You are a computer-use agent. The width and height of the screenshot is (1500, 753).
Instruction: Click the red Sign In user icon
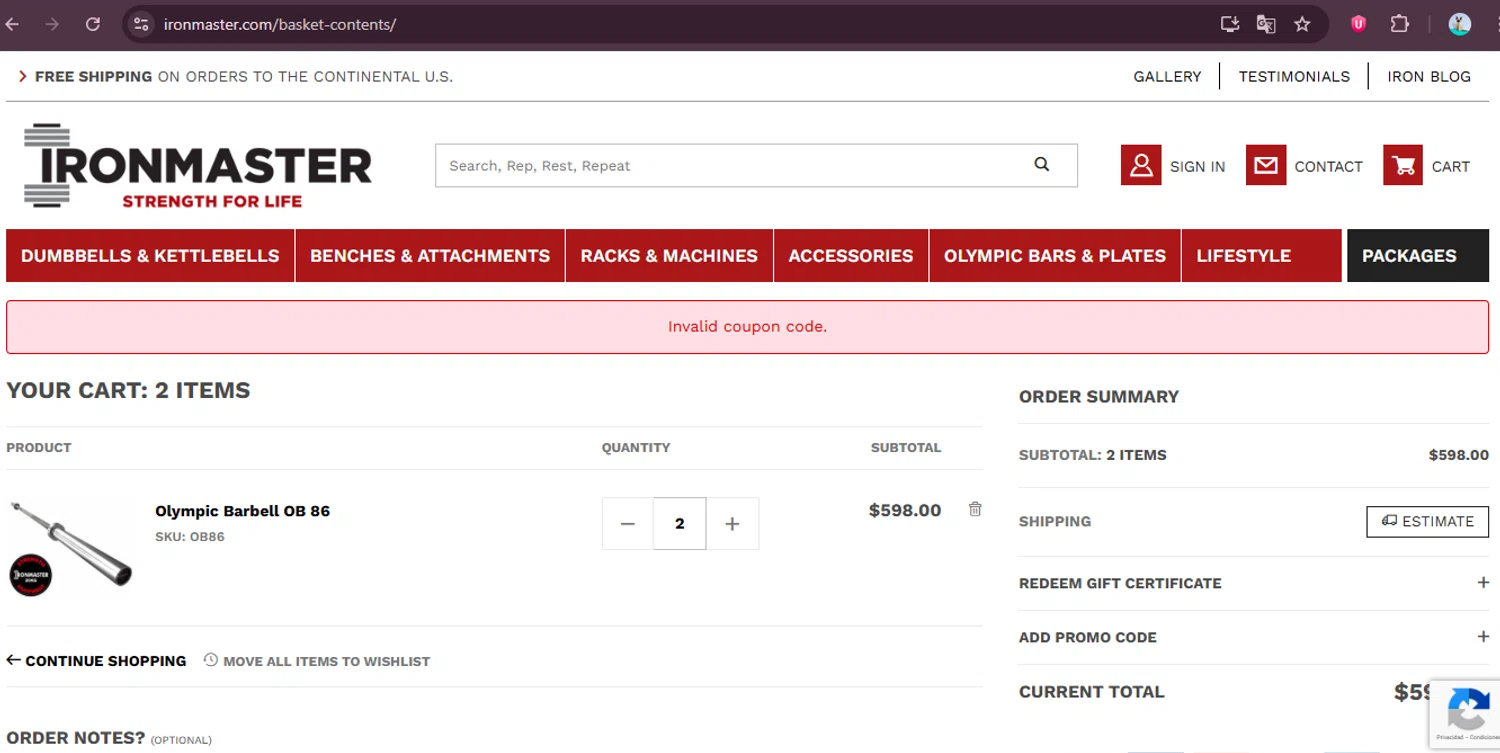click(x=1141, y=166)
